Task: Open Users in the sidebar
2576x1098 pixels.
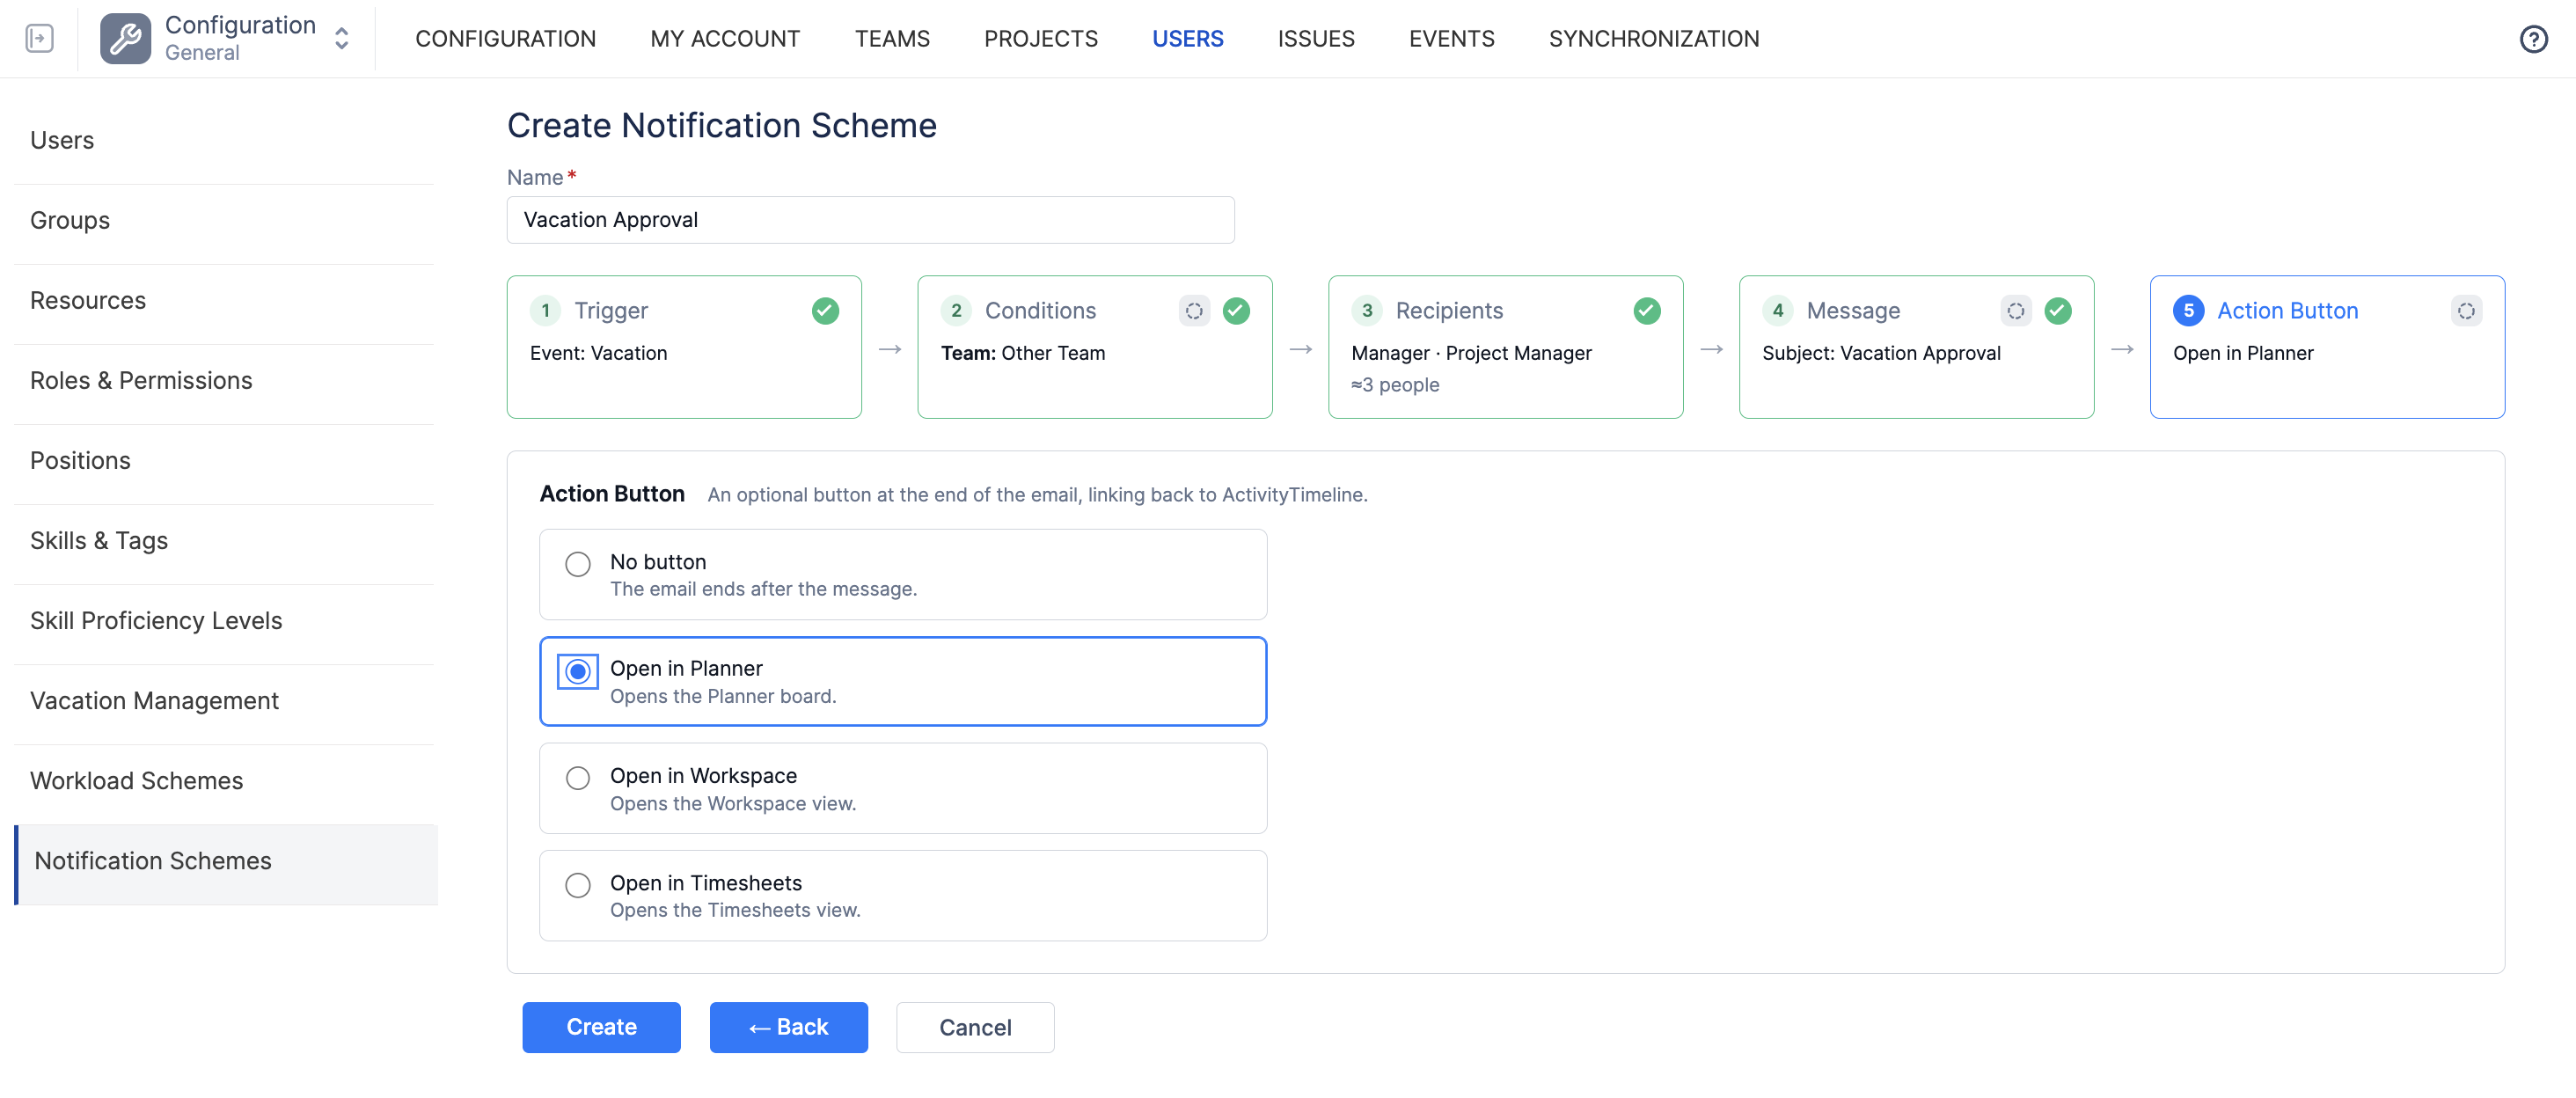Action: [225, 141]
